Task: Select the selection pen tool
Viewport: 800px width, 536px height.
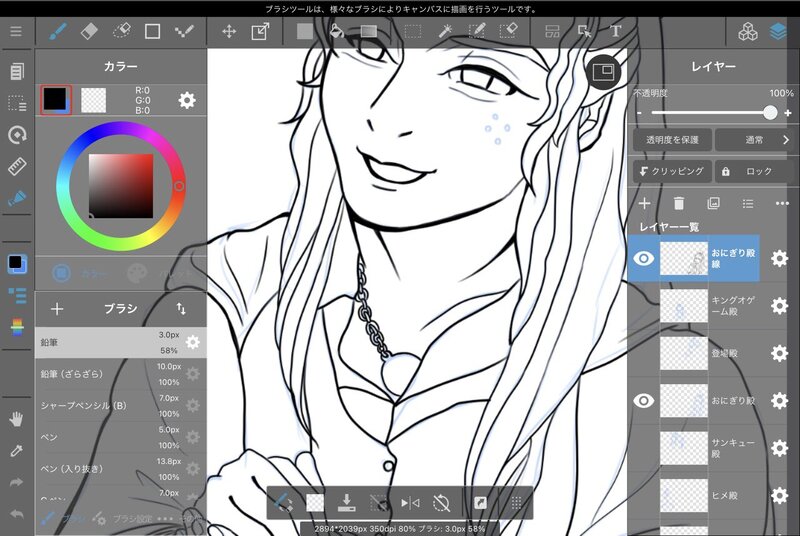Action: point(477,31)
